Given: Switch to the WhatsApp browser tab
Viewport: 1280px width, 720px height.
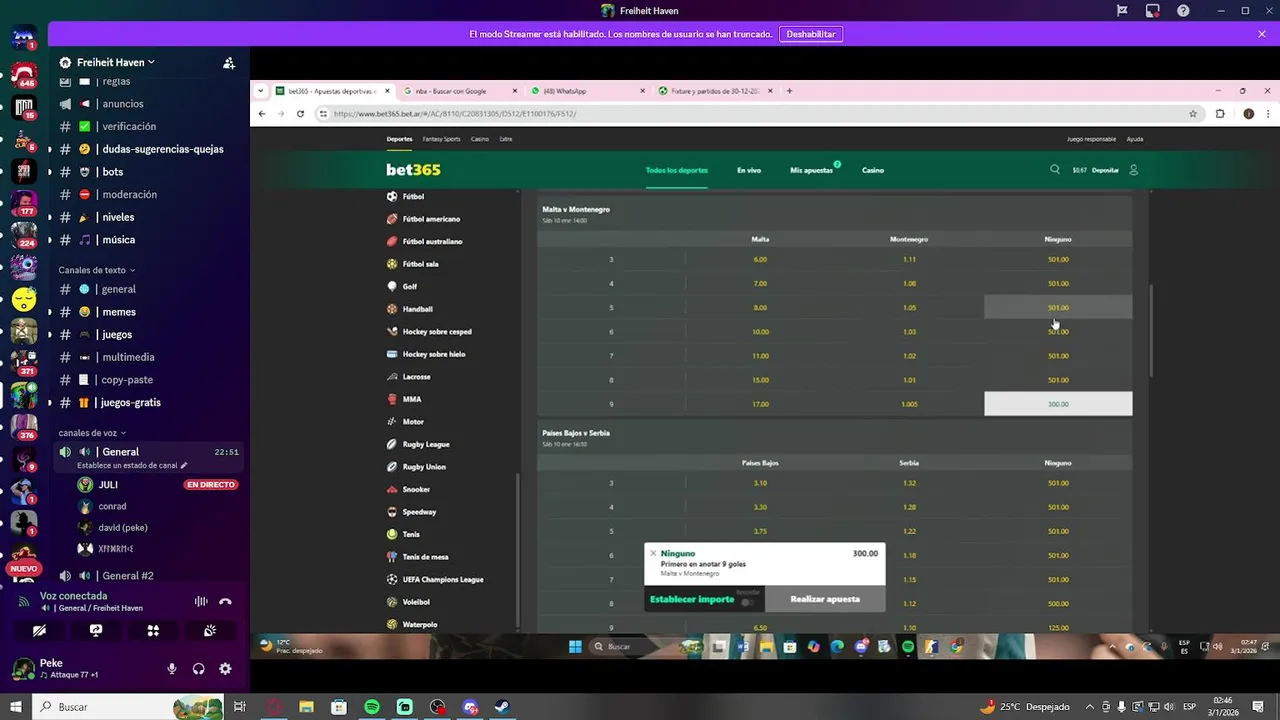Looking at the screenshot, I should [x=586, y=91].
